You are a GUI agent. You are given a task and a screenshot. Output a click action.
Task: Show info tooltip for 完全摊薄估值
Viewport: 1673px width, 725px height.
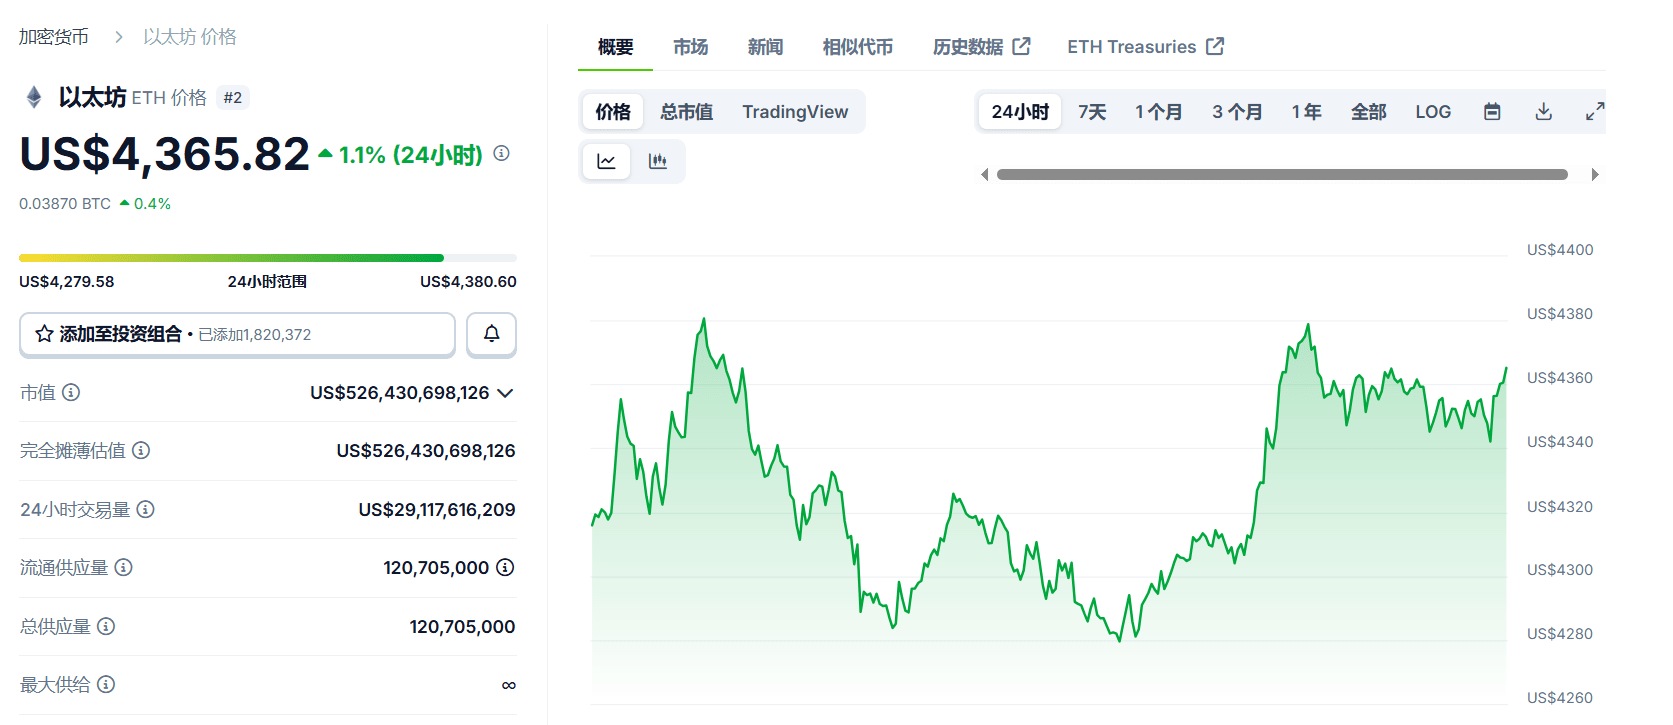(141, 450)
